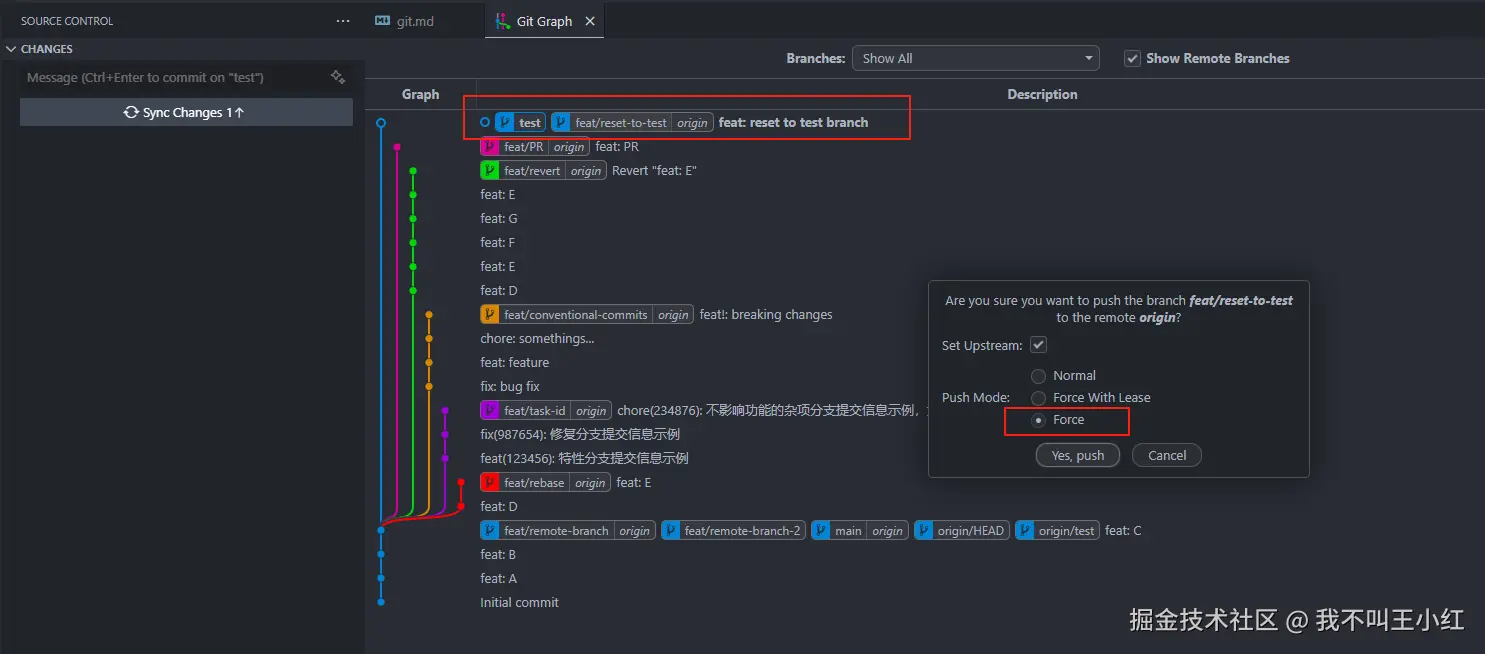Click the pink feat/PR commit node in graph

pyautogui.click(x=397, y=146)
